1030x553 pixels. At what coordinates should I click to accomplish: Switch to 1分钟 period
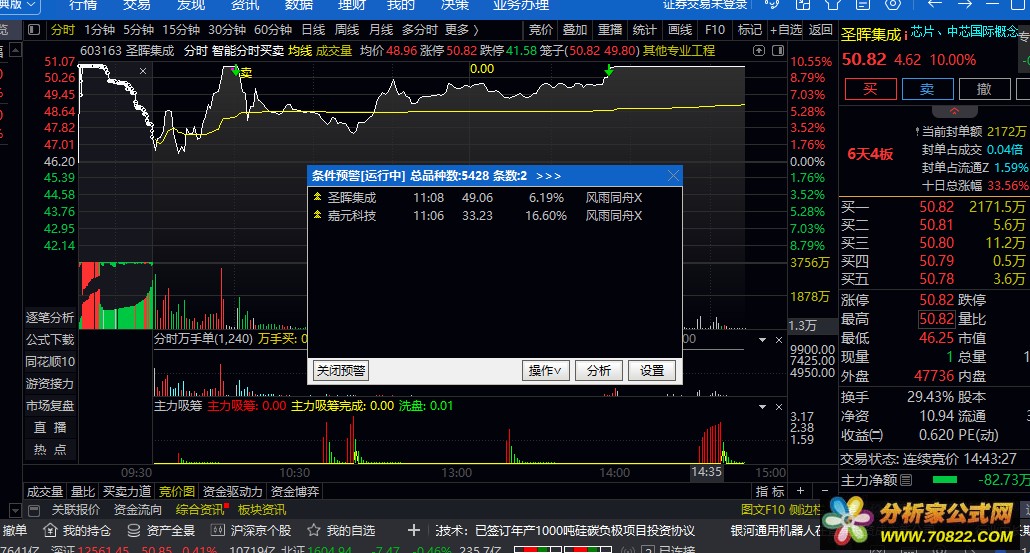pos(99,30)
